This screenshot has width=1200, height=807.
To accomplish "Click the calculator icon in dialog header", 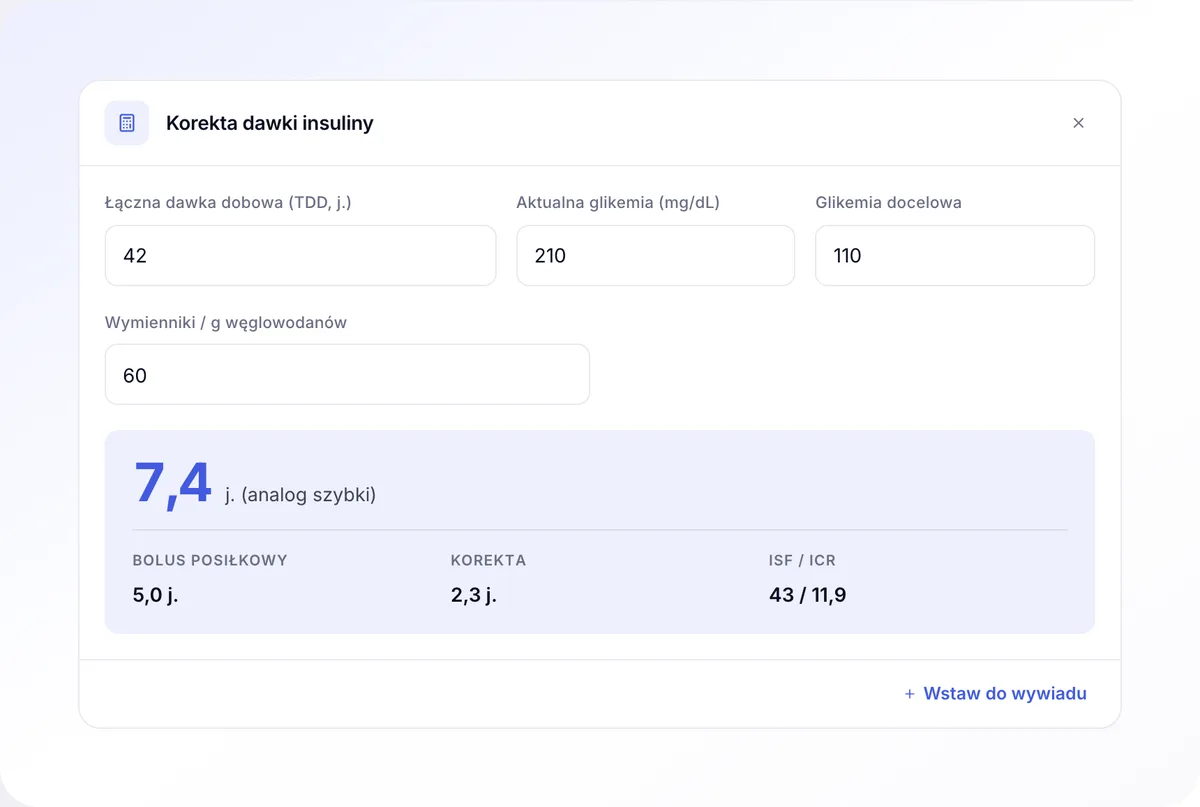I will pyautogui.click(x=127, y=123).
